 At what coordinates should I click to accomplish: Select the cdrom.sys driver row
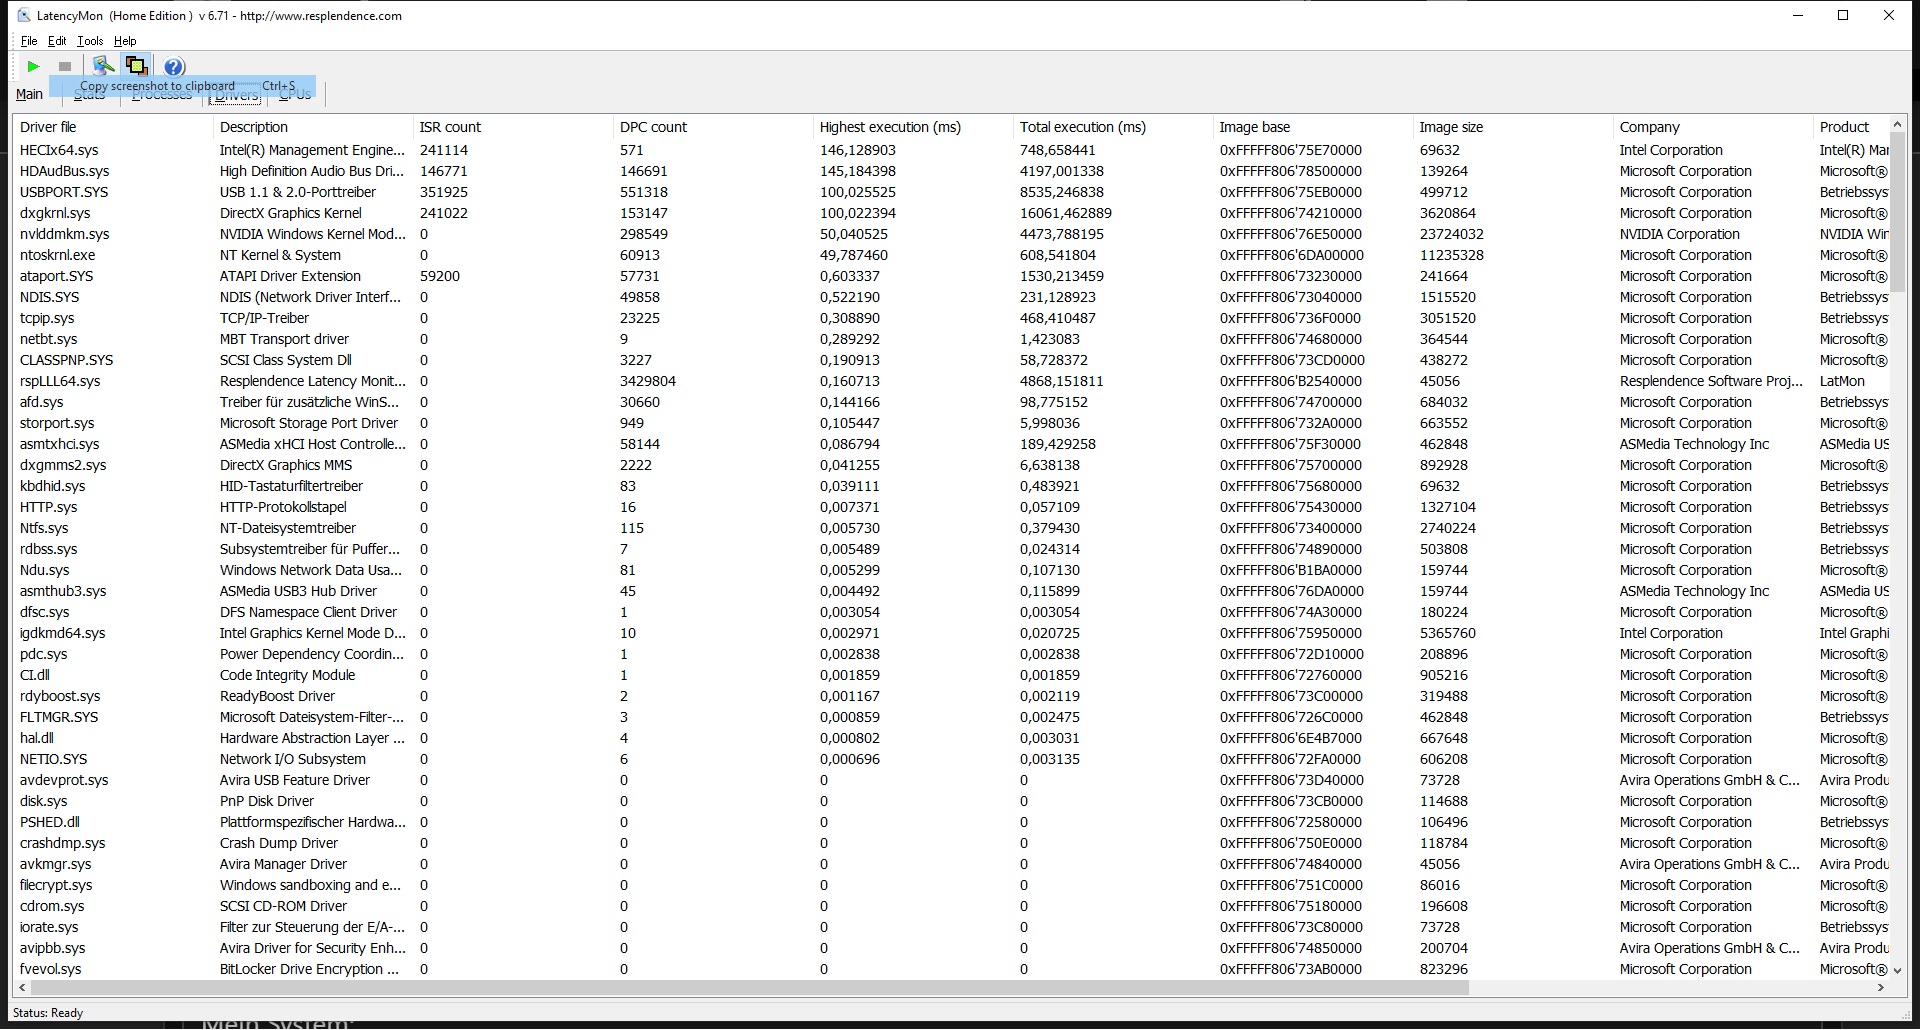click(x=951, y=906)
